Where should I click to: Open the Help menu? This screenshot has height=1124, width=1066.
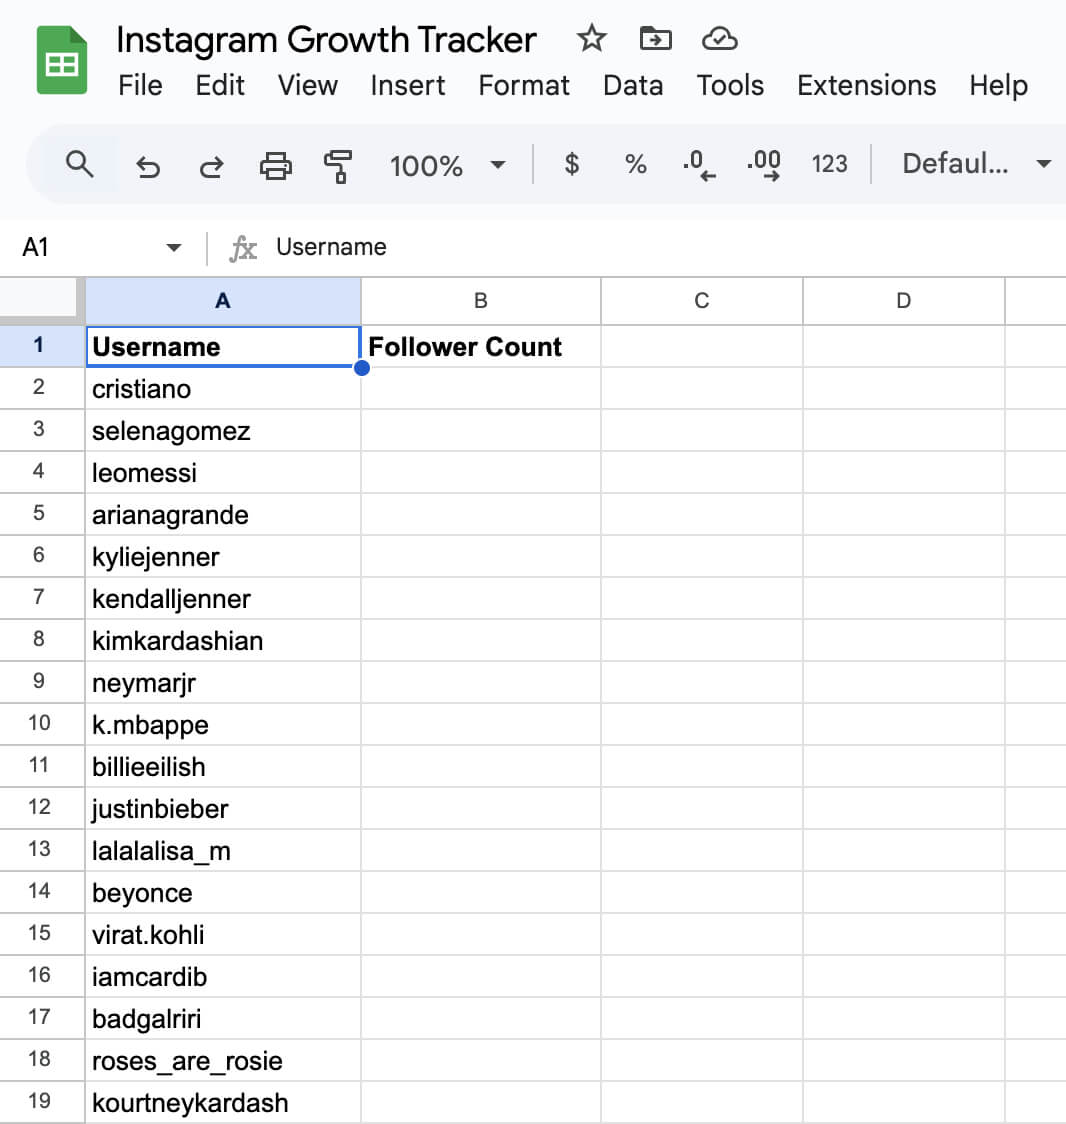coord(998,85)
